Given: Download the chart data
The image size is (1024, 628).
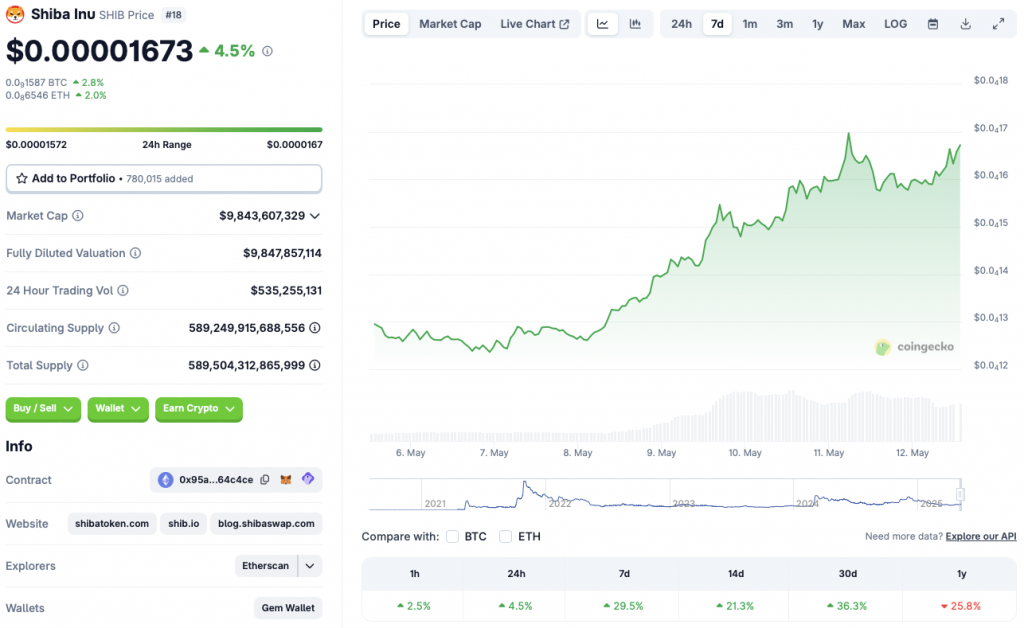Looking at the screenshot, I should [966, 24].
